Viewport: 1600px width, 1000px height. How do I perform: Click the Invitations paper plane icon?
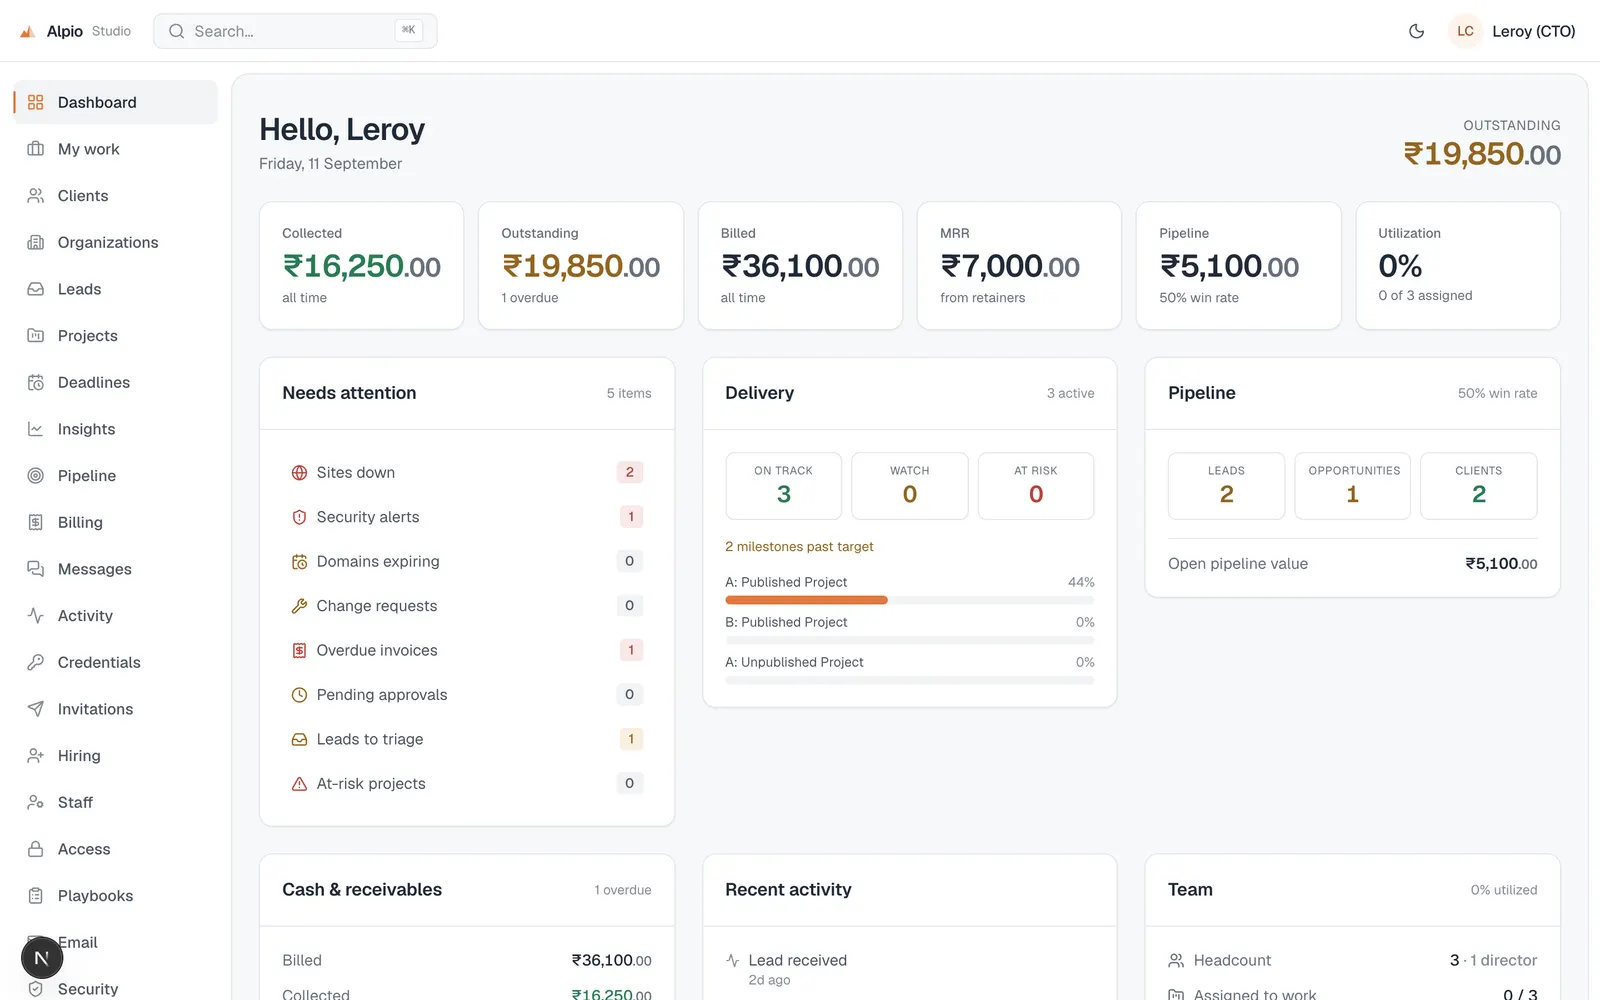click(36, 709)
